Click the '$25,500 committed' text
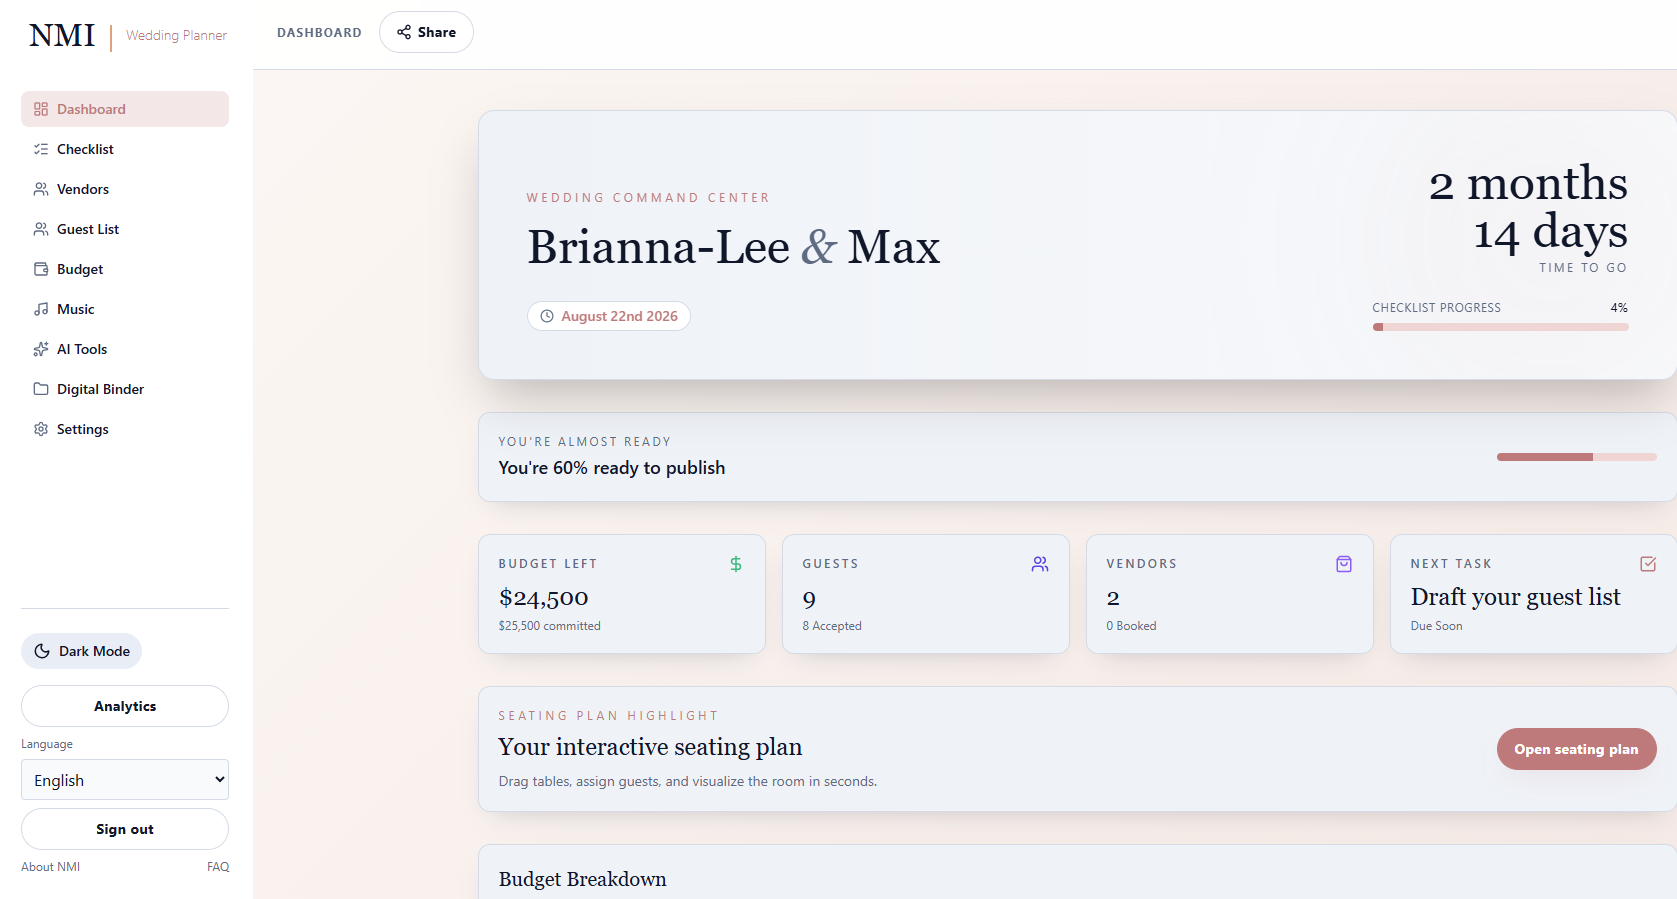Image resolution: width=1677 pixels, height=899 pixels. [x=550, y=626]
